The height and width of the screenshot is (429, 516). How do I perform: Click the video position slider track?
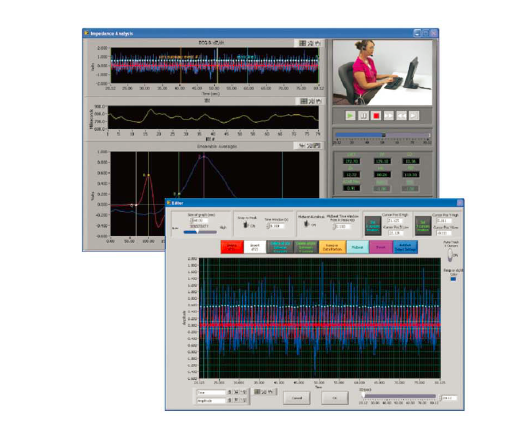click(383, 135)
